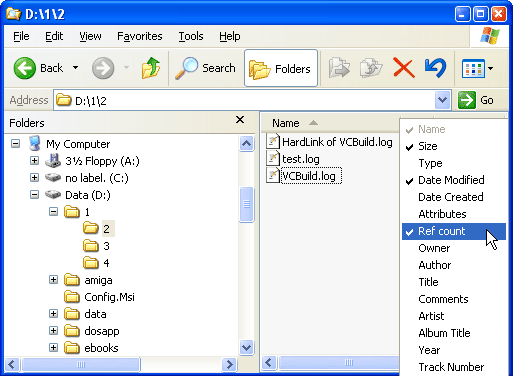Expand the address bar dropdown
The image size is (513, 376).
(x=442, y=100)
